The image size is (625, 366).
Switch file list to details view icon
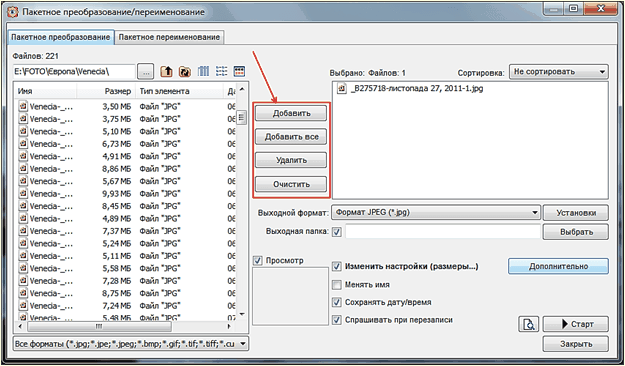(239, 71)
